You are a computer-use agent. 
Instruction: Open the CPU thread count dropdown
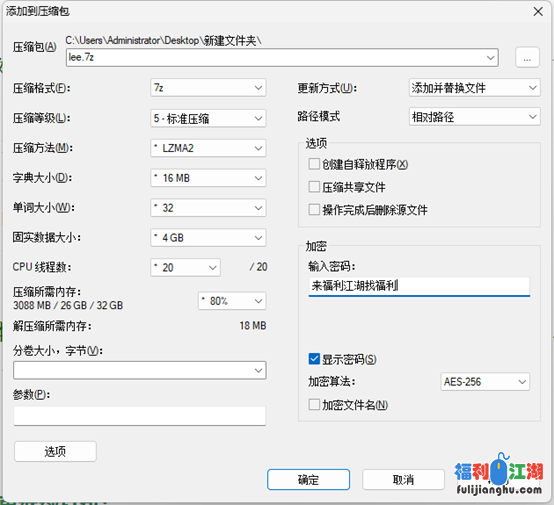coord(185,268)
